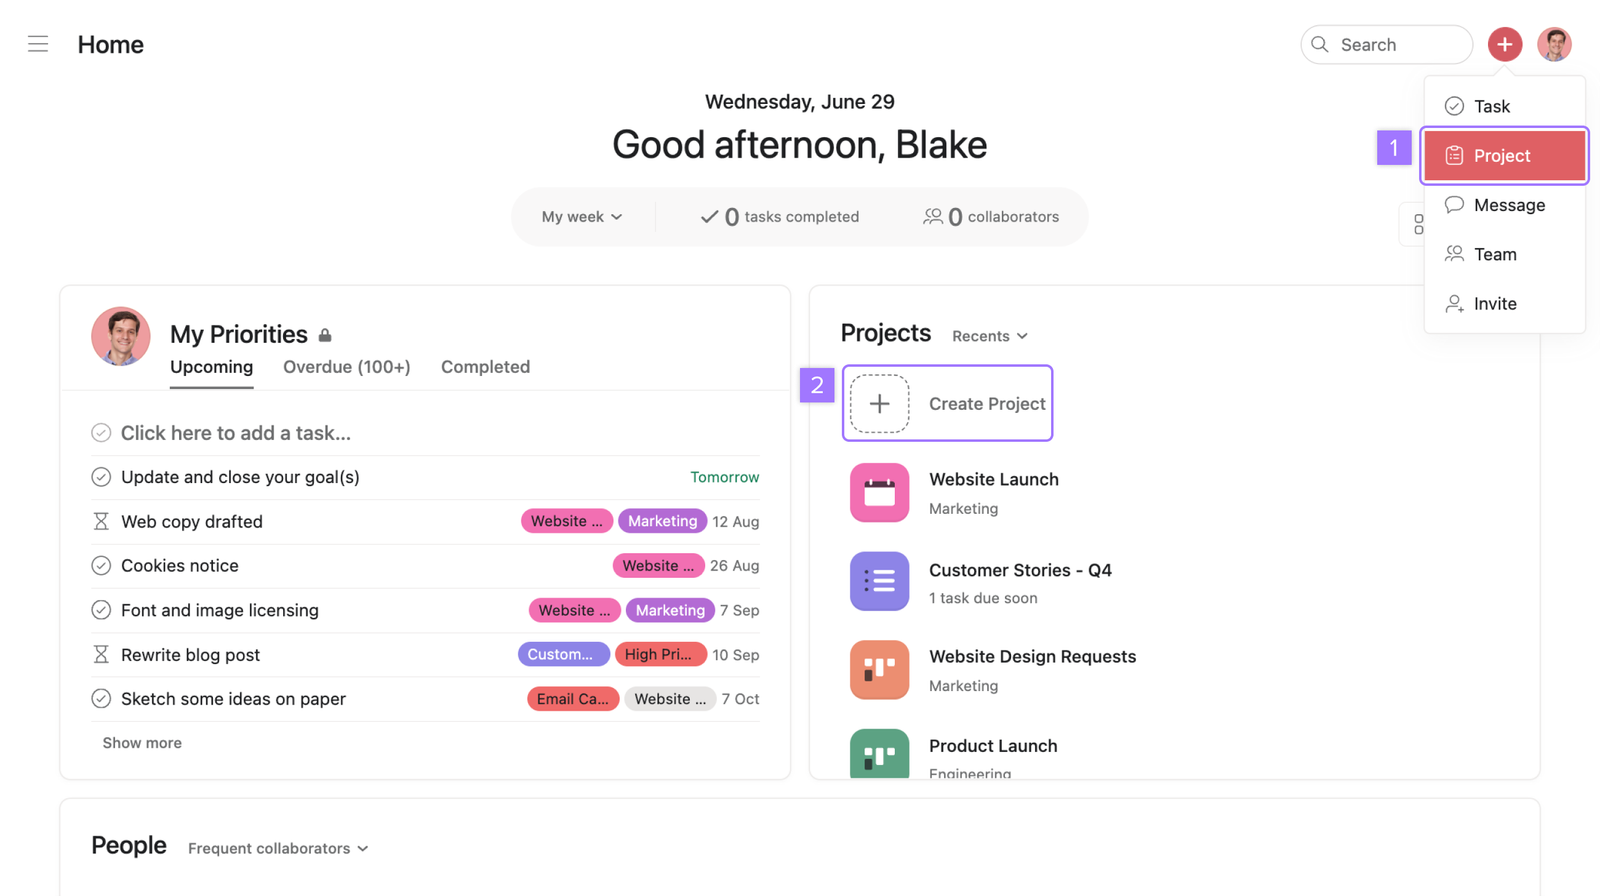Select Message from the quick-add menu

pyautogui.click(x=1508, y=205)
